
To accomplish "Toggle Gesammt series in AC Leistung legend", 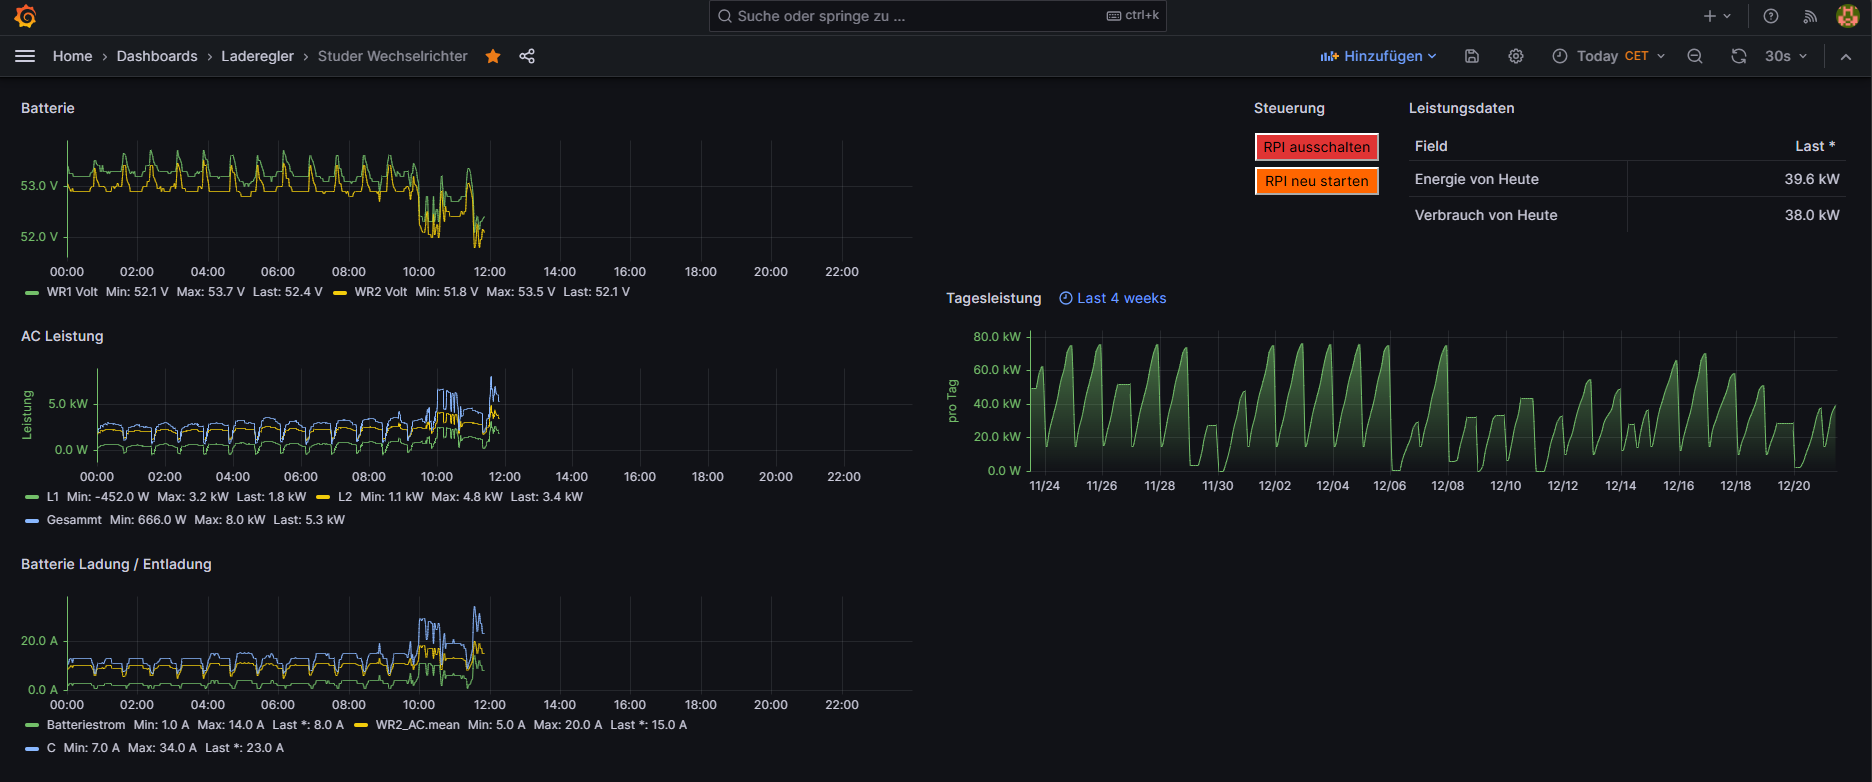I will [74, 520].
